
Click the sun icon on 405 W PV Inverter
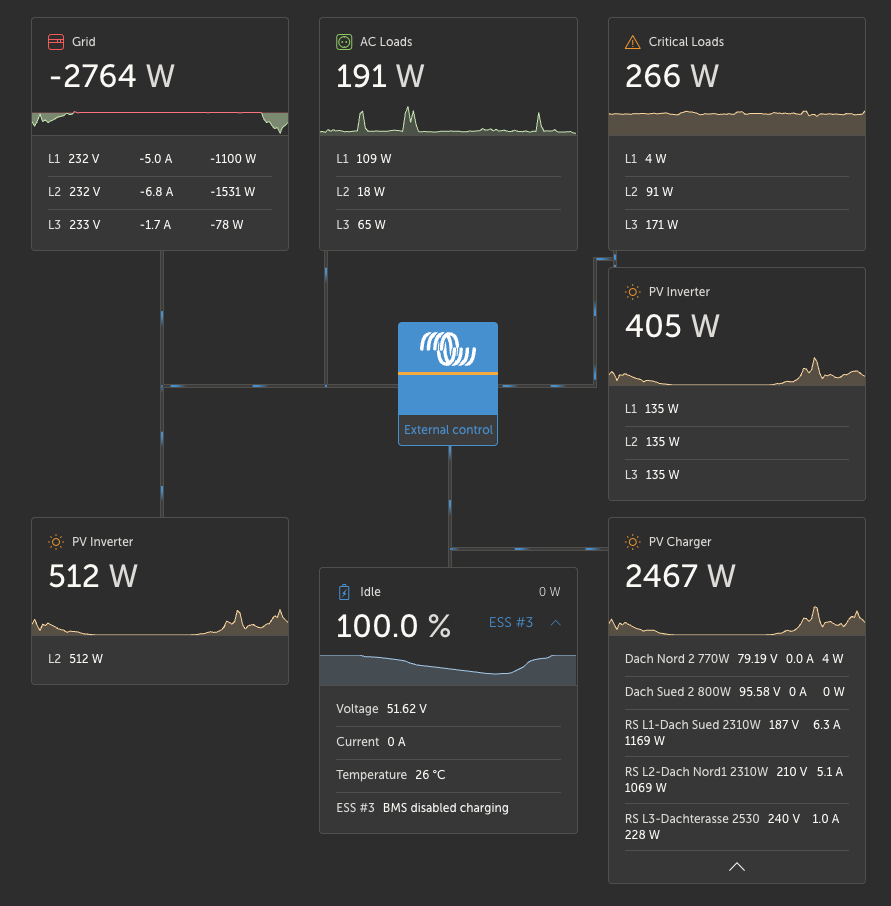633,292
